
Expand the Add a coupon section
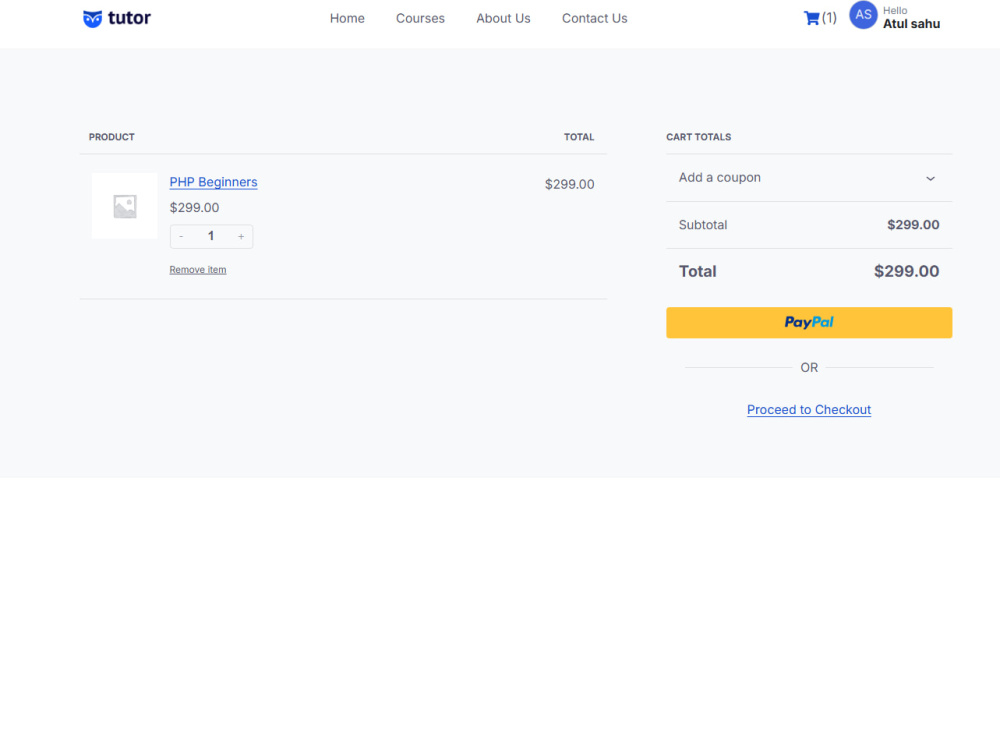(809, 178)
